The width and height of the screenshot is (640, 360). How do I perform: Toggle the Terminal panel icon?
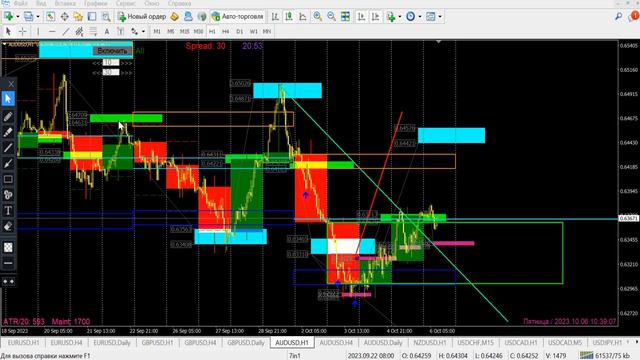[x=92, y=17]
